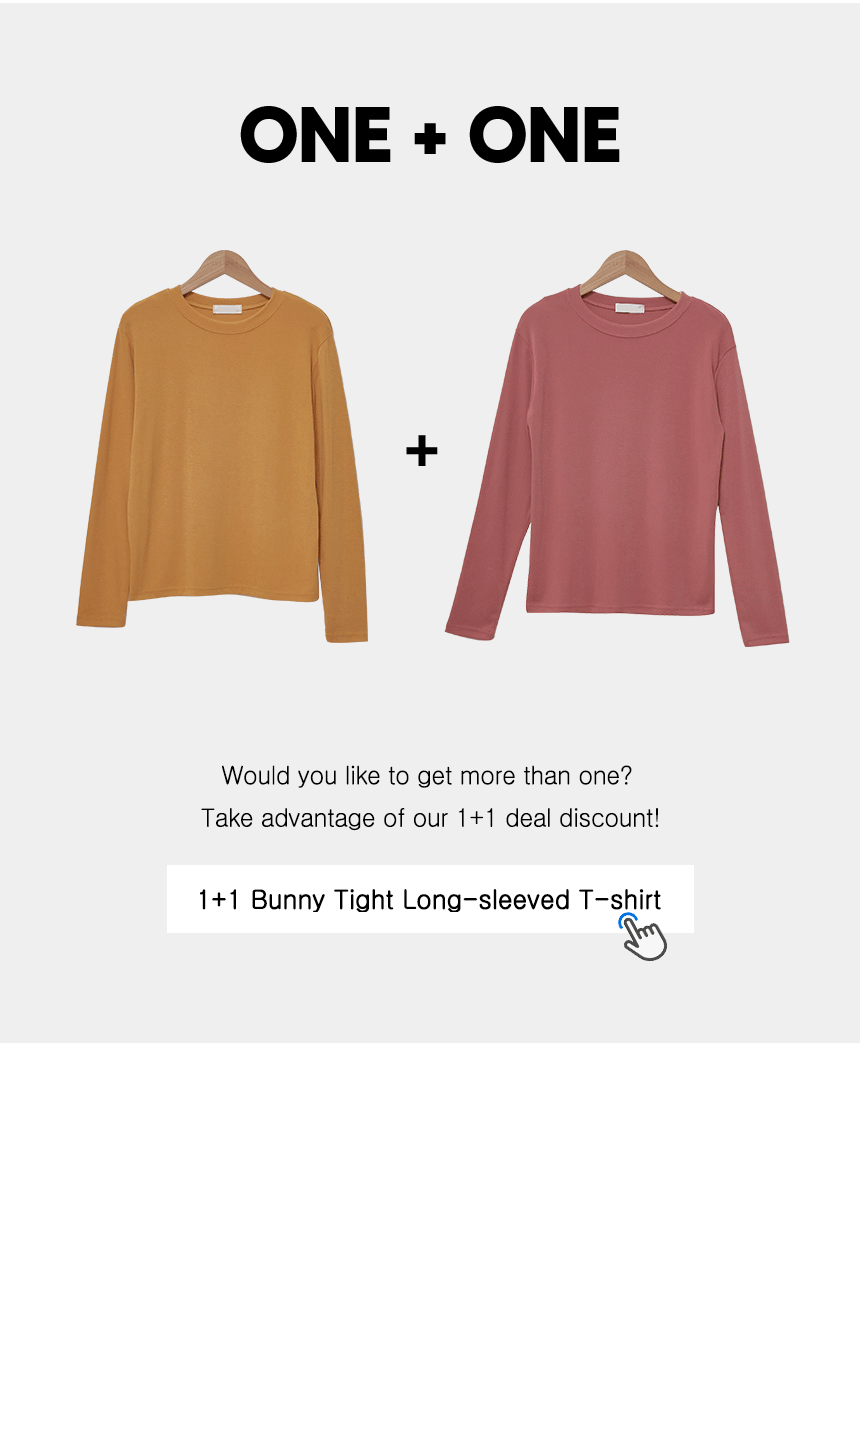This screenshot has width=860, height=1447.
Task: Click the left sleeve cuff of the mustard shirt
Action: tap(101, 619)
